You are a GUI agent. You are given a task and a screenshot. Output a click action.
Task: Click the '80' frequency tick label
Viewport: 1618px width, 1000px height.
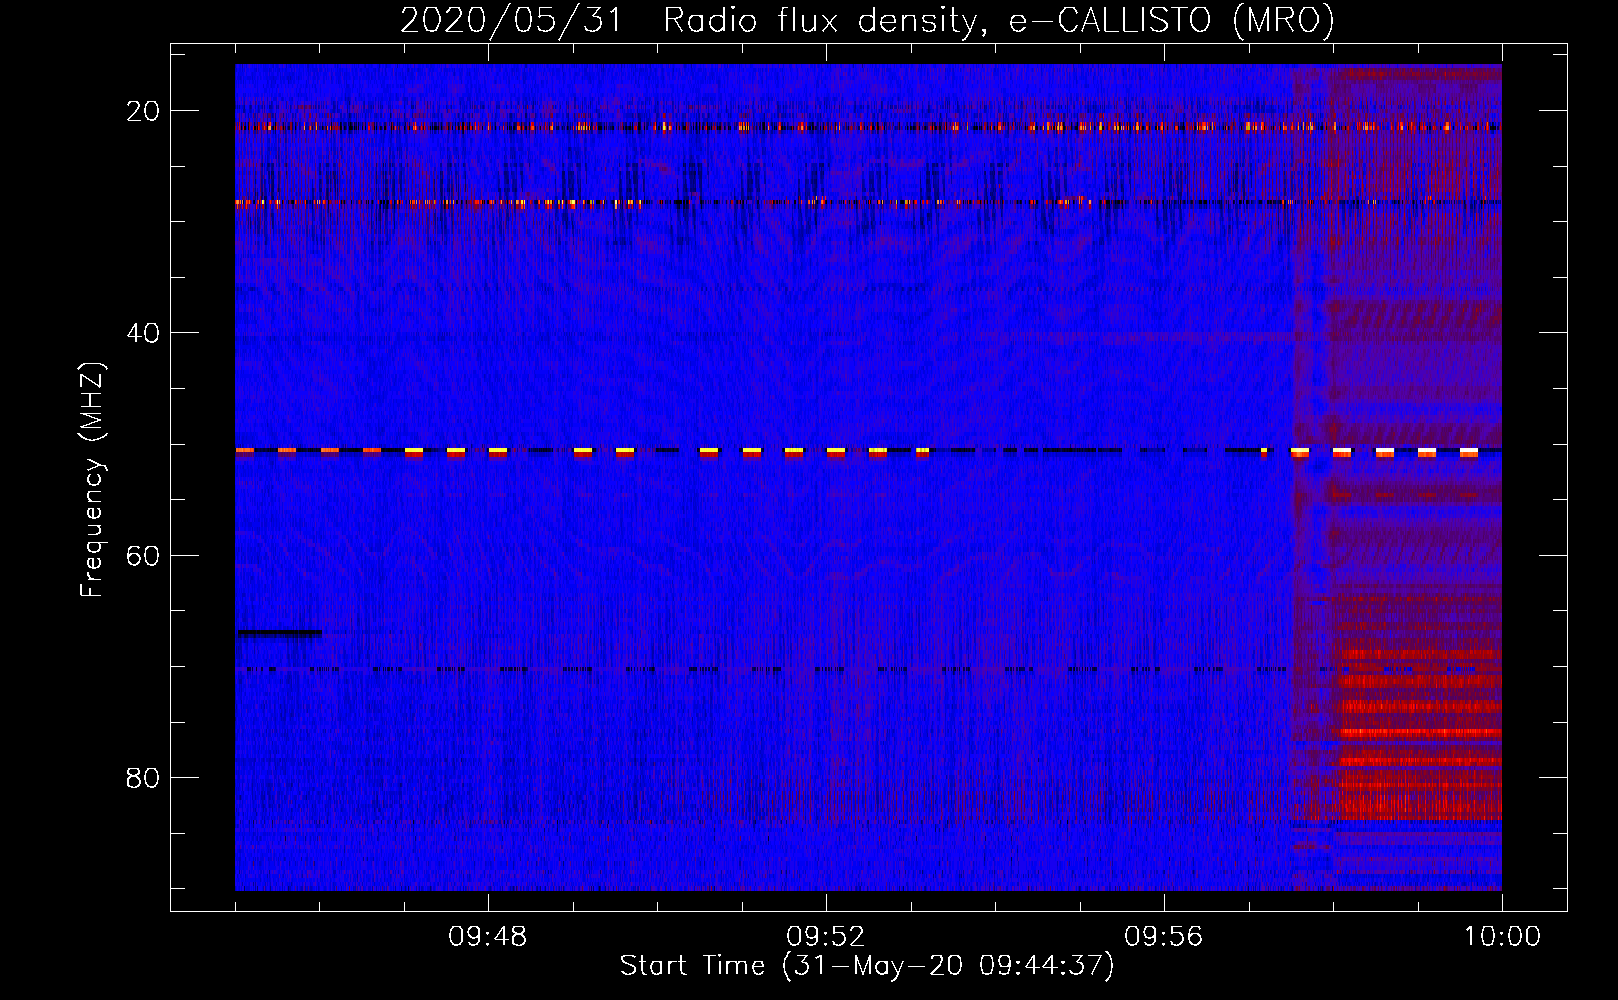pos(143,778)
